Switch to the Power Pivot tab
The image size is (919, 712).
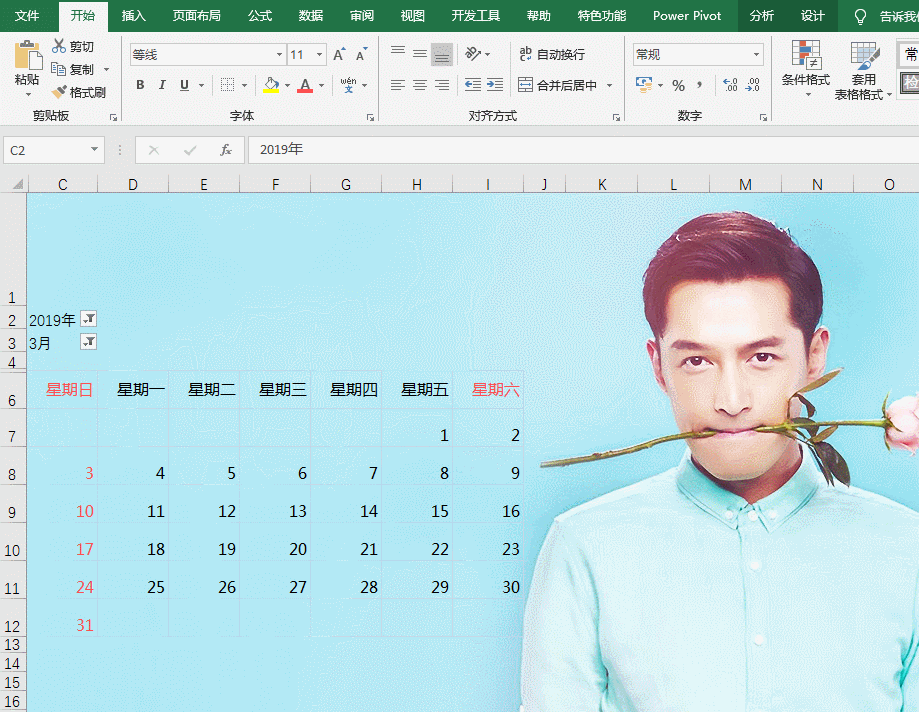pyautogui.click(x=687, y=16)
